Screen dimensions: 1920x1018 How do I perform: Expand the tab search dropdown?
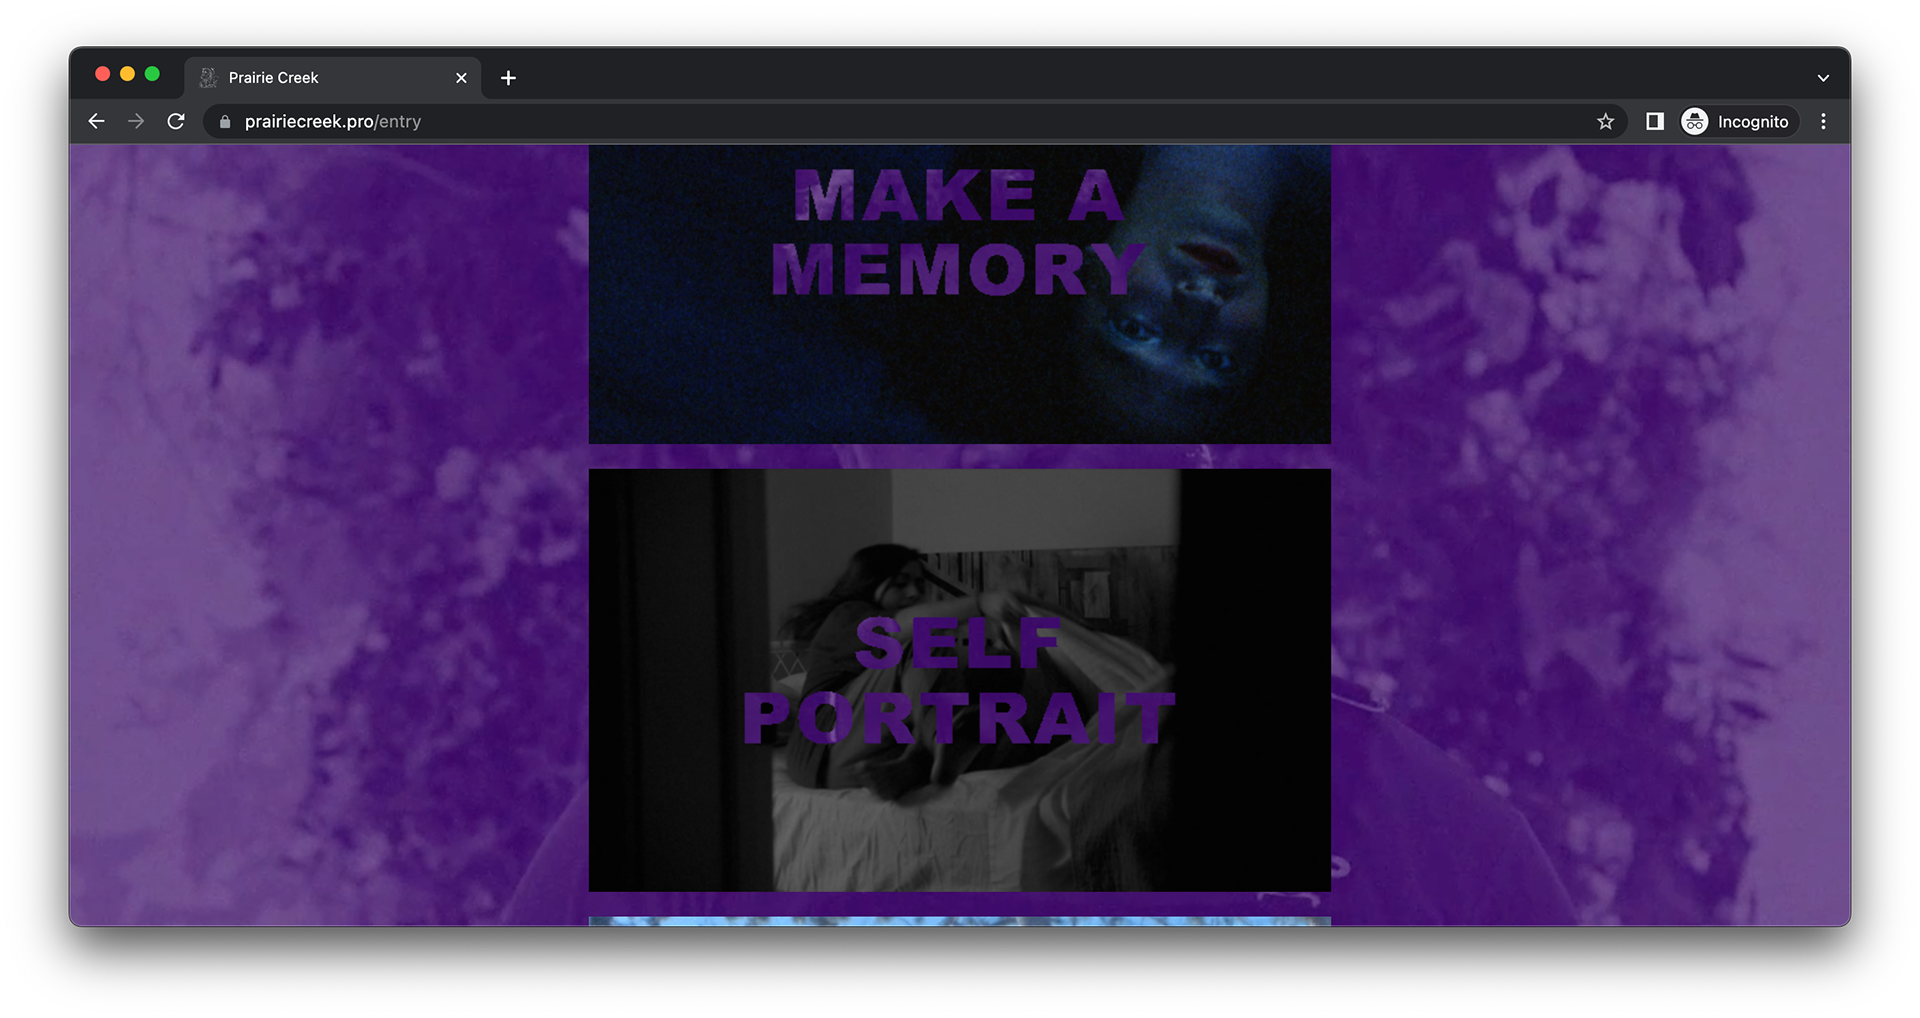(1823, 78)
